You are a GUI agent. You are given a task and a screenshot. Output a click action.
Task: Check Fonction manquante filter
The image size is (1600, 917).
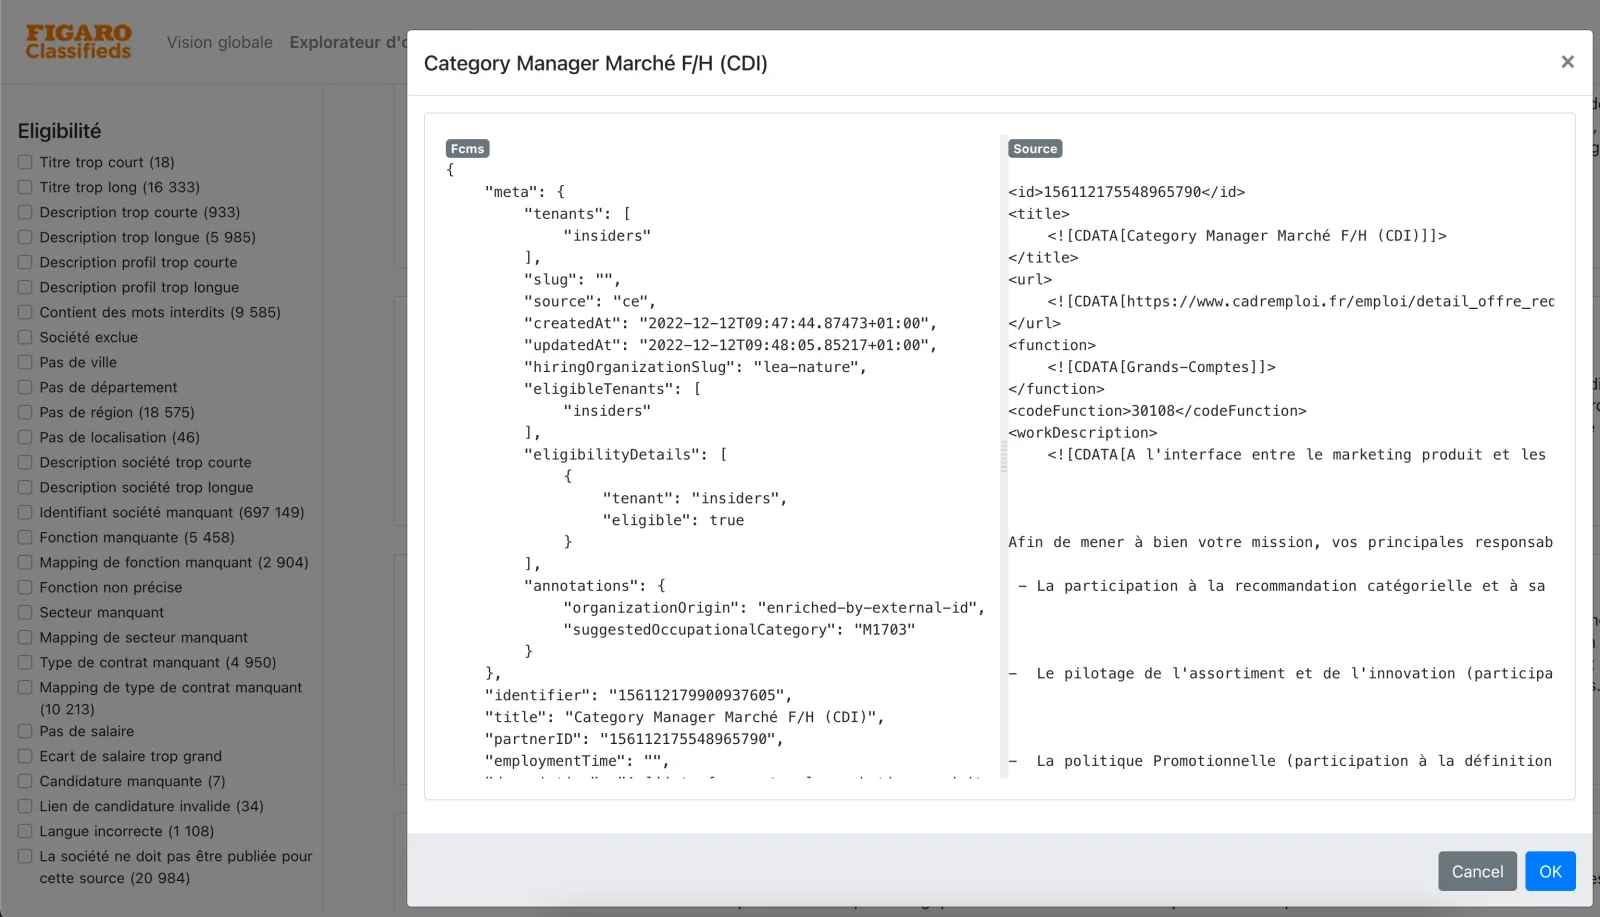[x=25, y=537]
